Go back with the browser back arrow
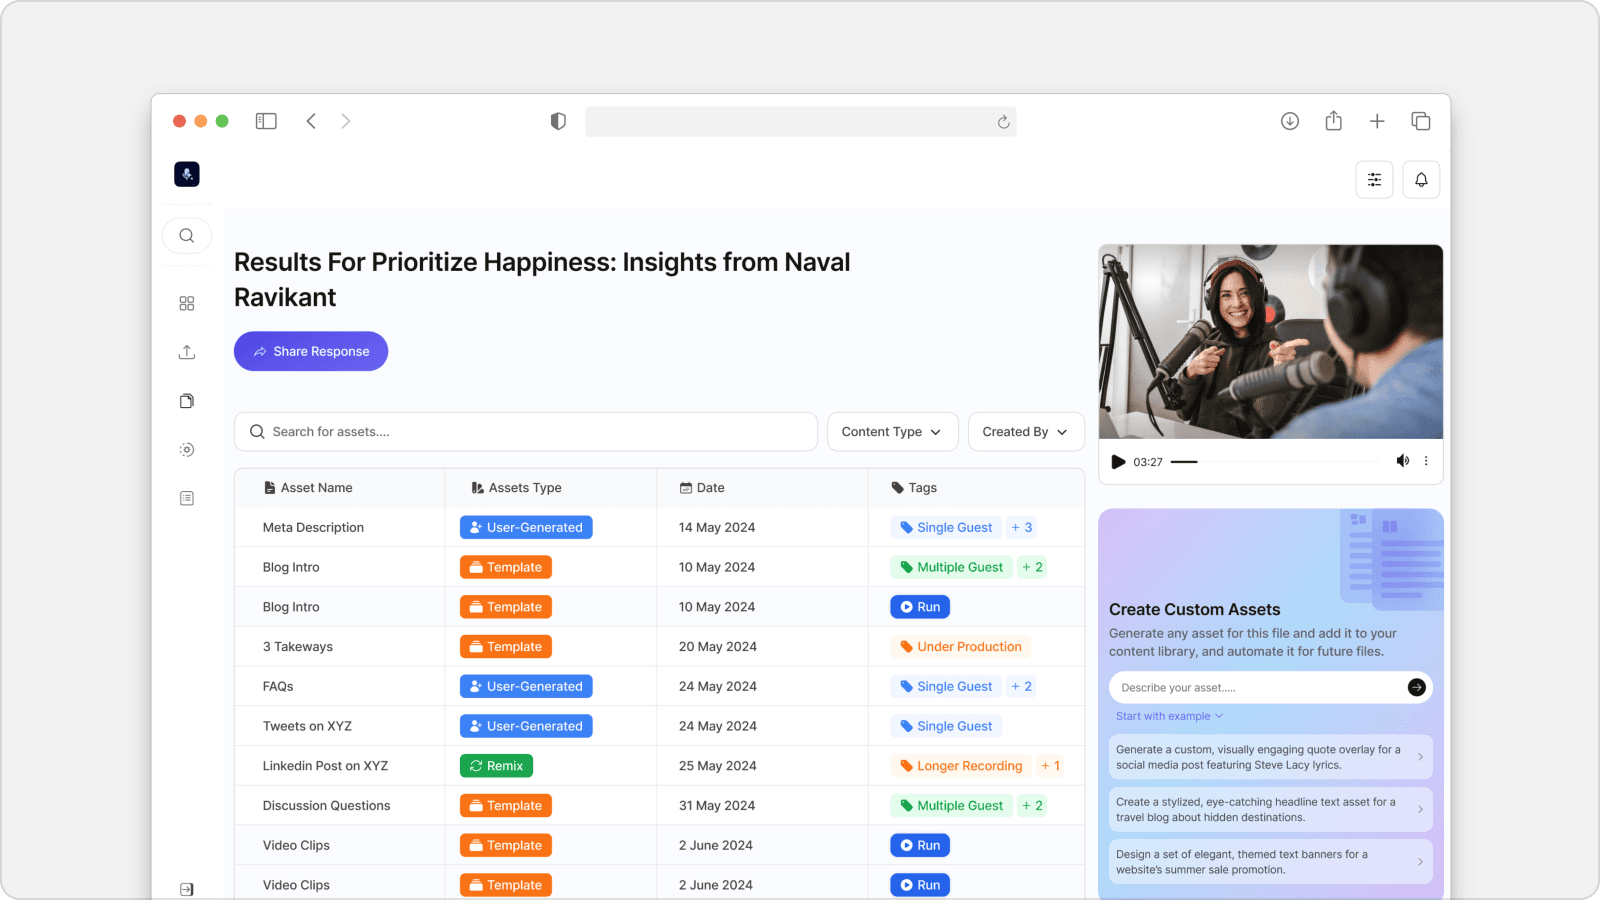Screen dimensions: 1600x900 311,121
